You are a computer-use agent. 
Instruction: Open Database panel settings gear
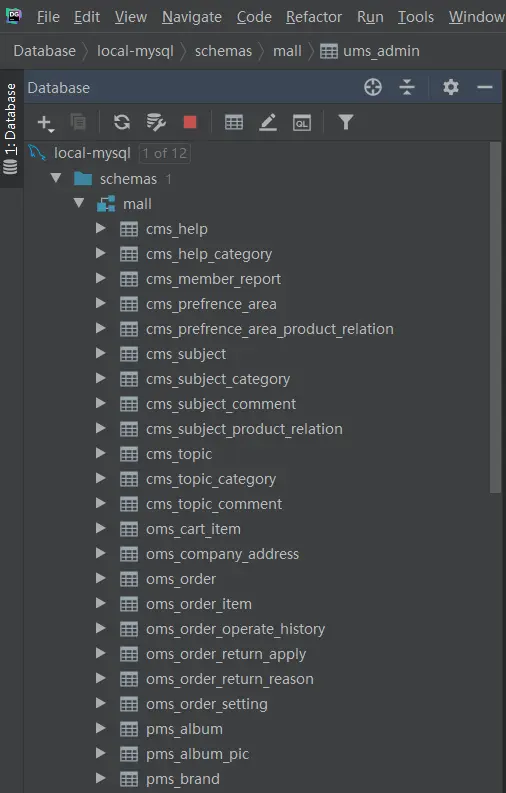[x=451, y=87]
